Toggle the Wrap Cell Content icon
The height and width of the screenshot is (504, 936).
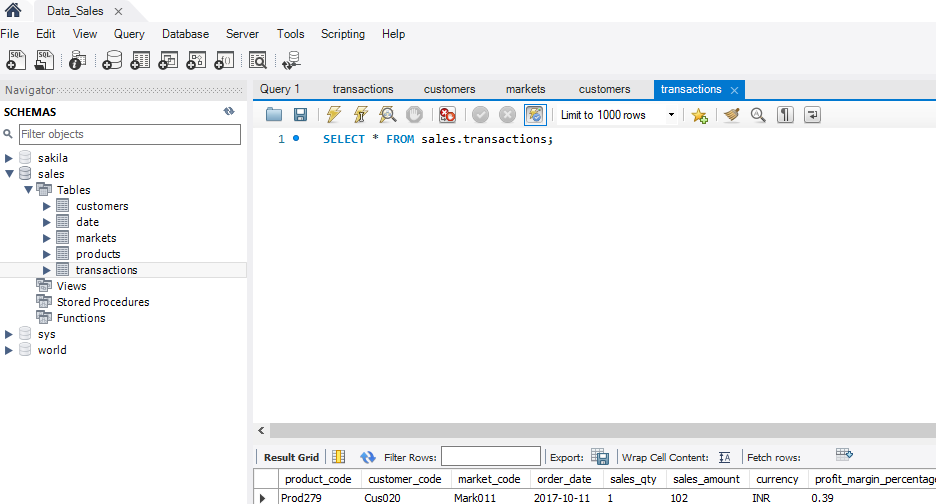pyautogui.click(x=725, y=457)
